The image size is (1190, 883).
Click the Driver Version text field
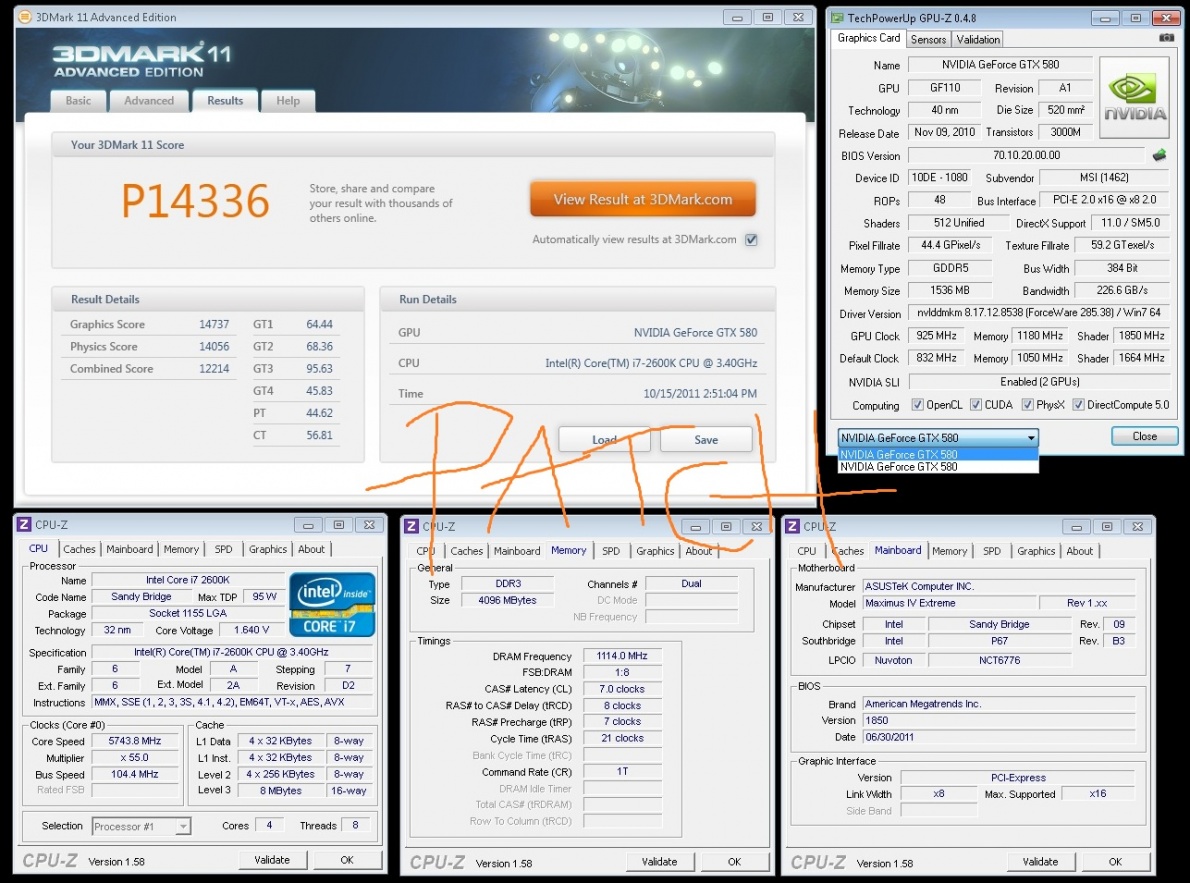[x=1037, y=313]
